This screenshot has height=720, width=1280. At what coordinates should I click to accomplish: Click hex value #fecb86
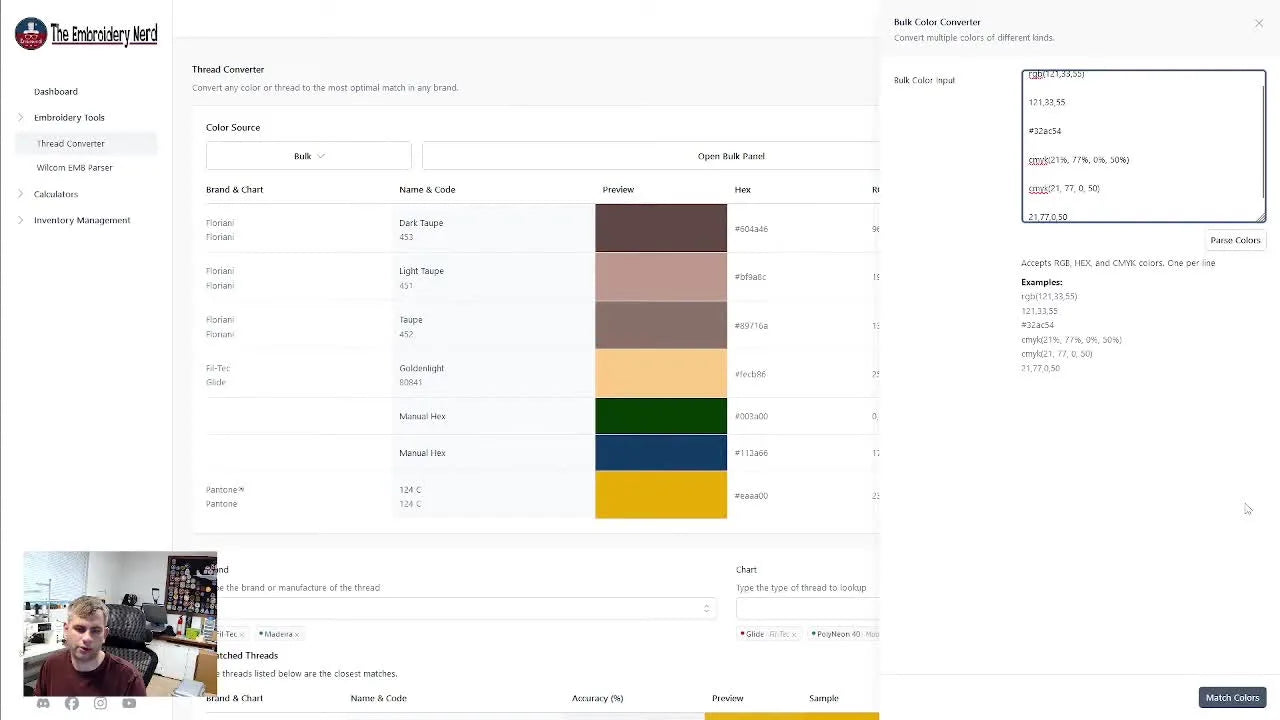(x=750, y=374)
